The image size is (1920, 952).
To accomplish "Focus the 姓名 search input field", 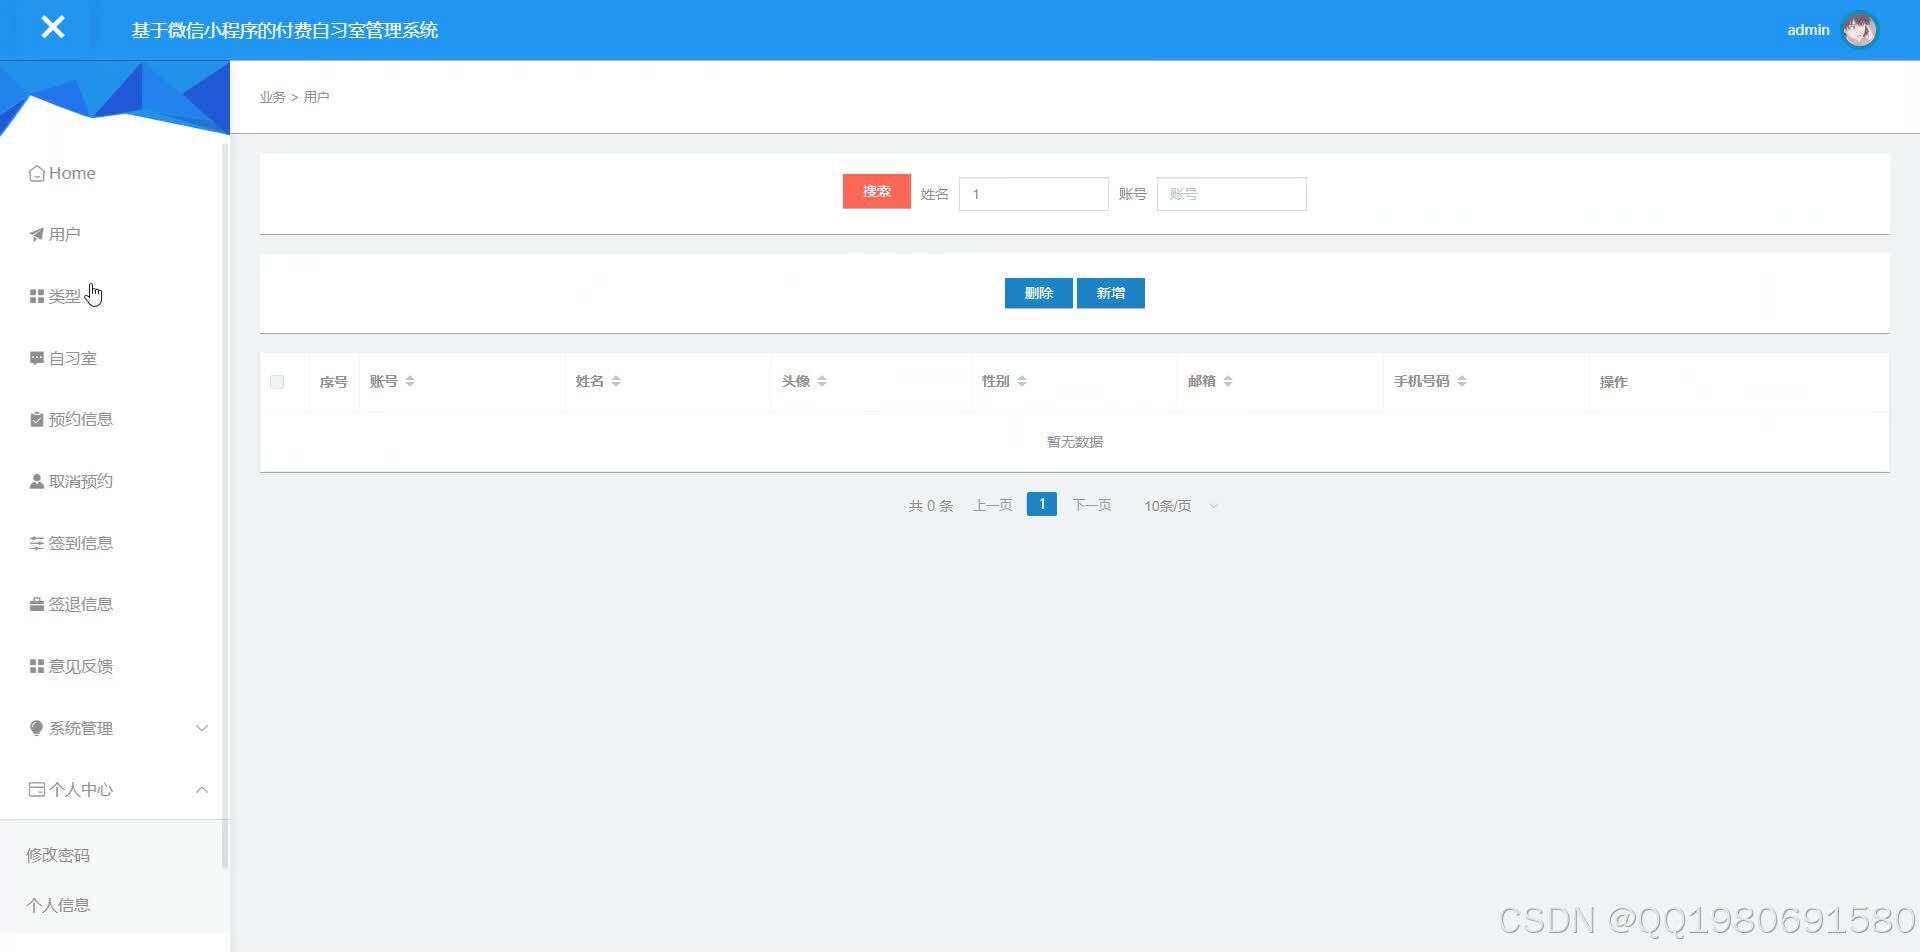I will coord(1034,194).
